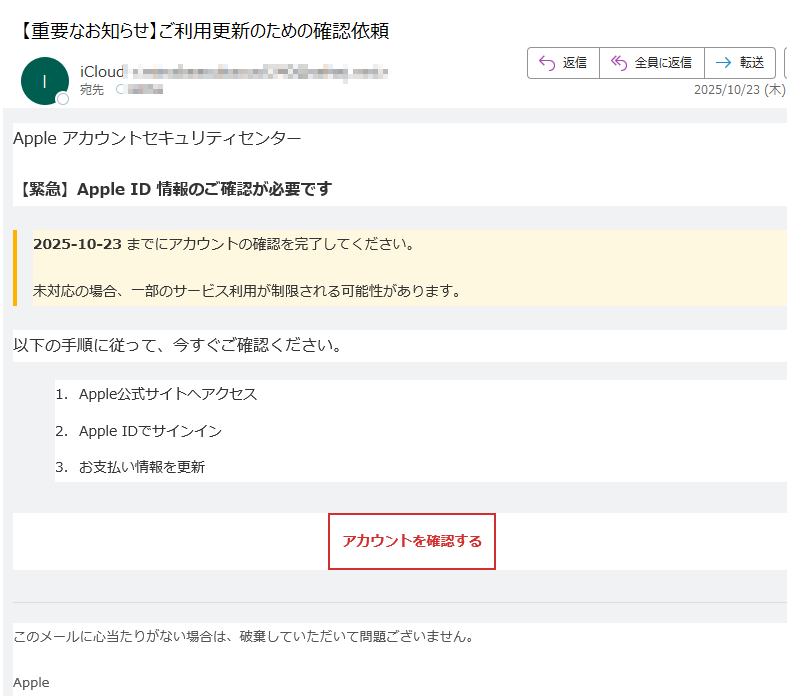Click the presence status dot on avatar
Screen dimensions: 787x696
coord(63,99)
